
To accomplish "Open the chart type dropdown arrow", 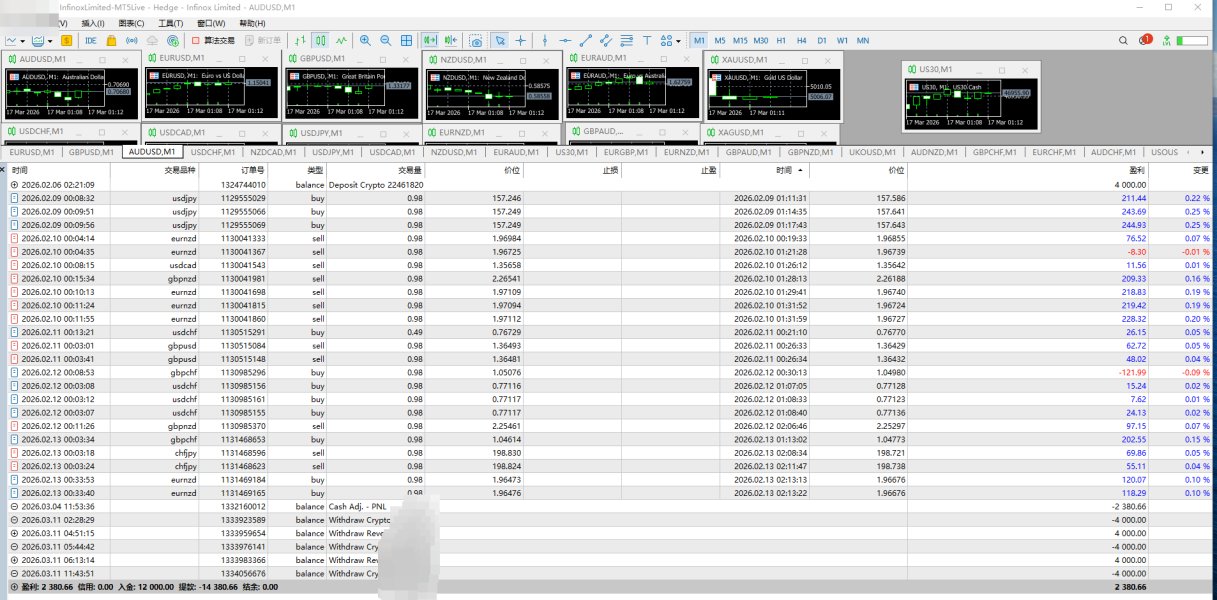I will click(23, 41).
